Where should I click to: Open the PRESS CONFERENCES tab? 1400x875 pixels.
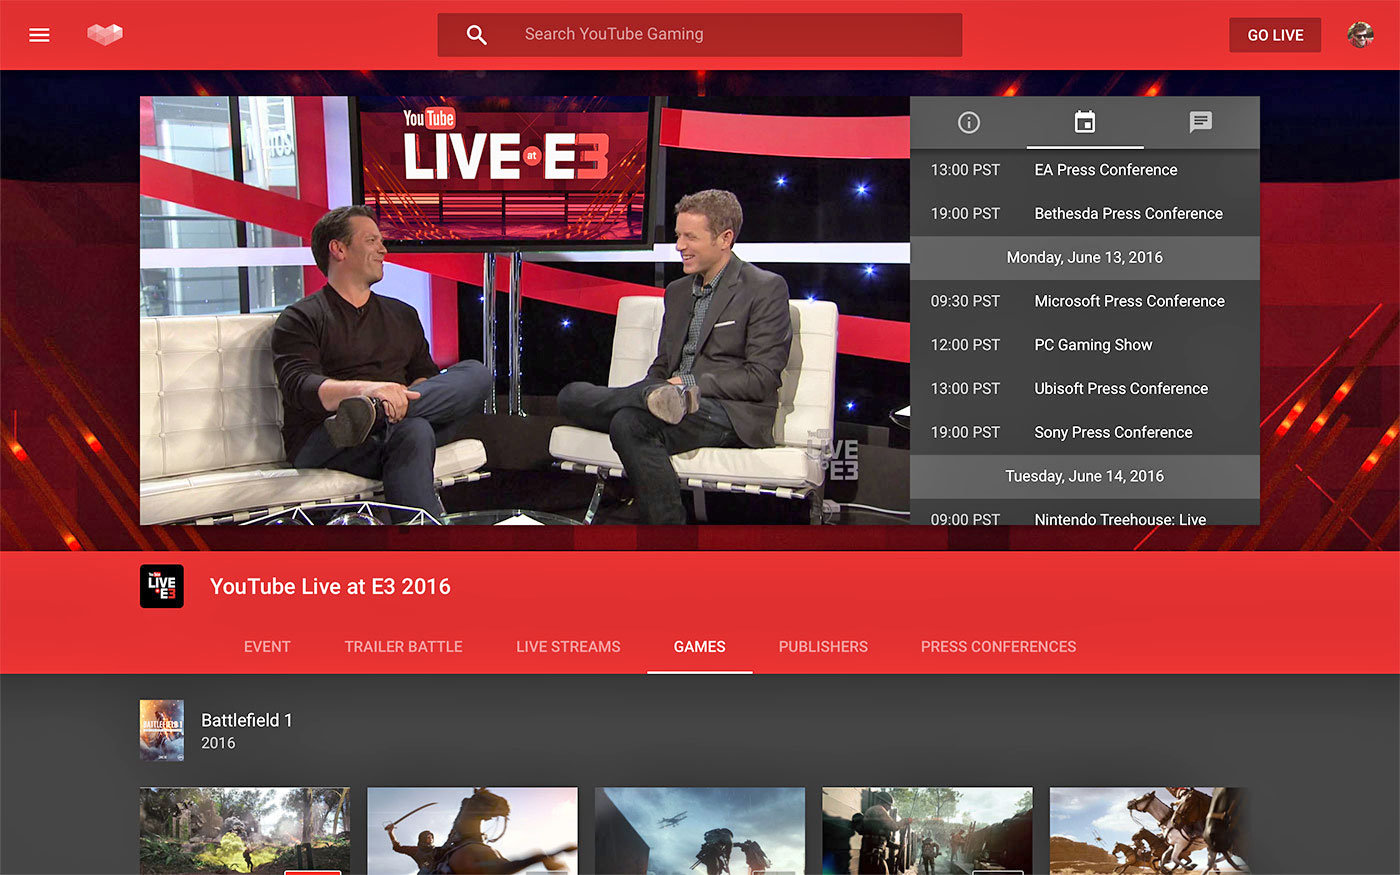(998, 647)
